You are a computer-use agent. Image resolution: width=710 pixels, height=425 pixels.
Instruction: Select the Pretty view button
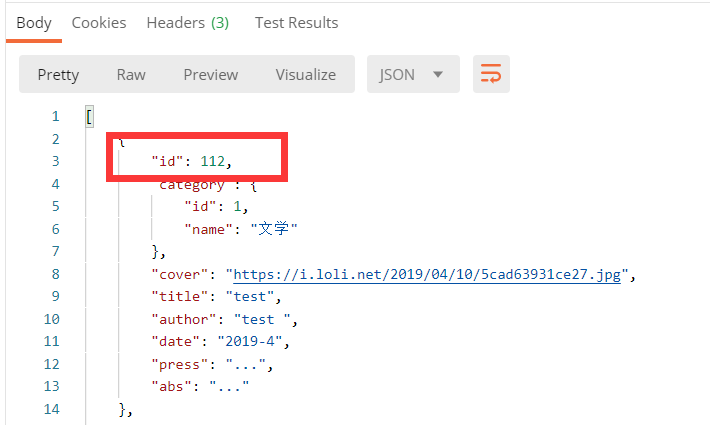pyautogui.click(x=58, y=75)
